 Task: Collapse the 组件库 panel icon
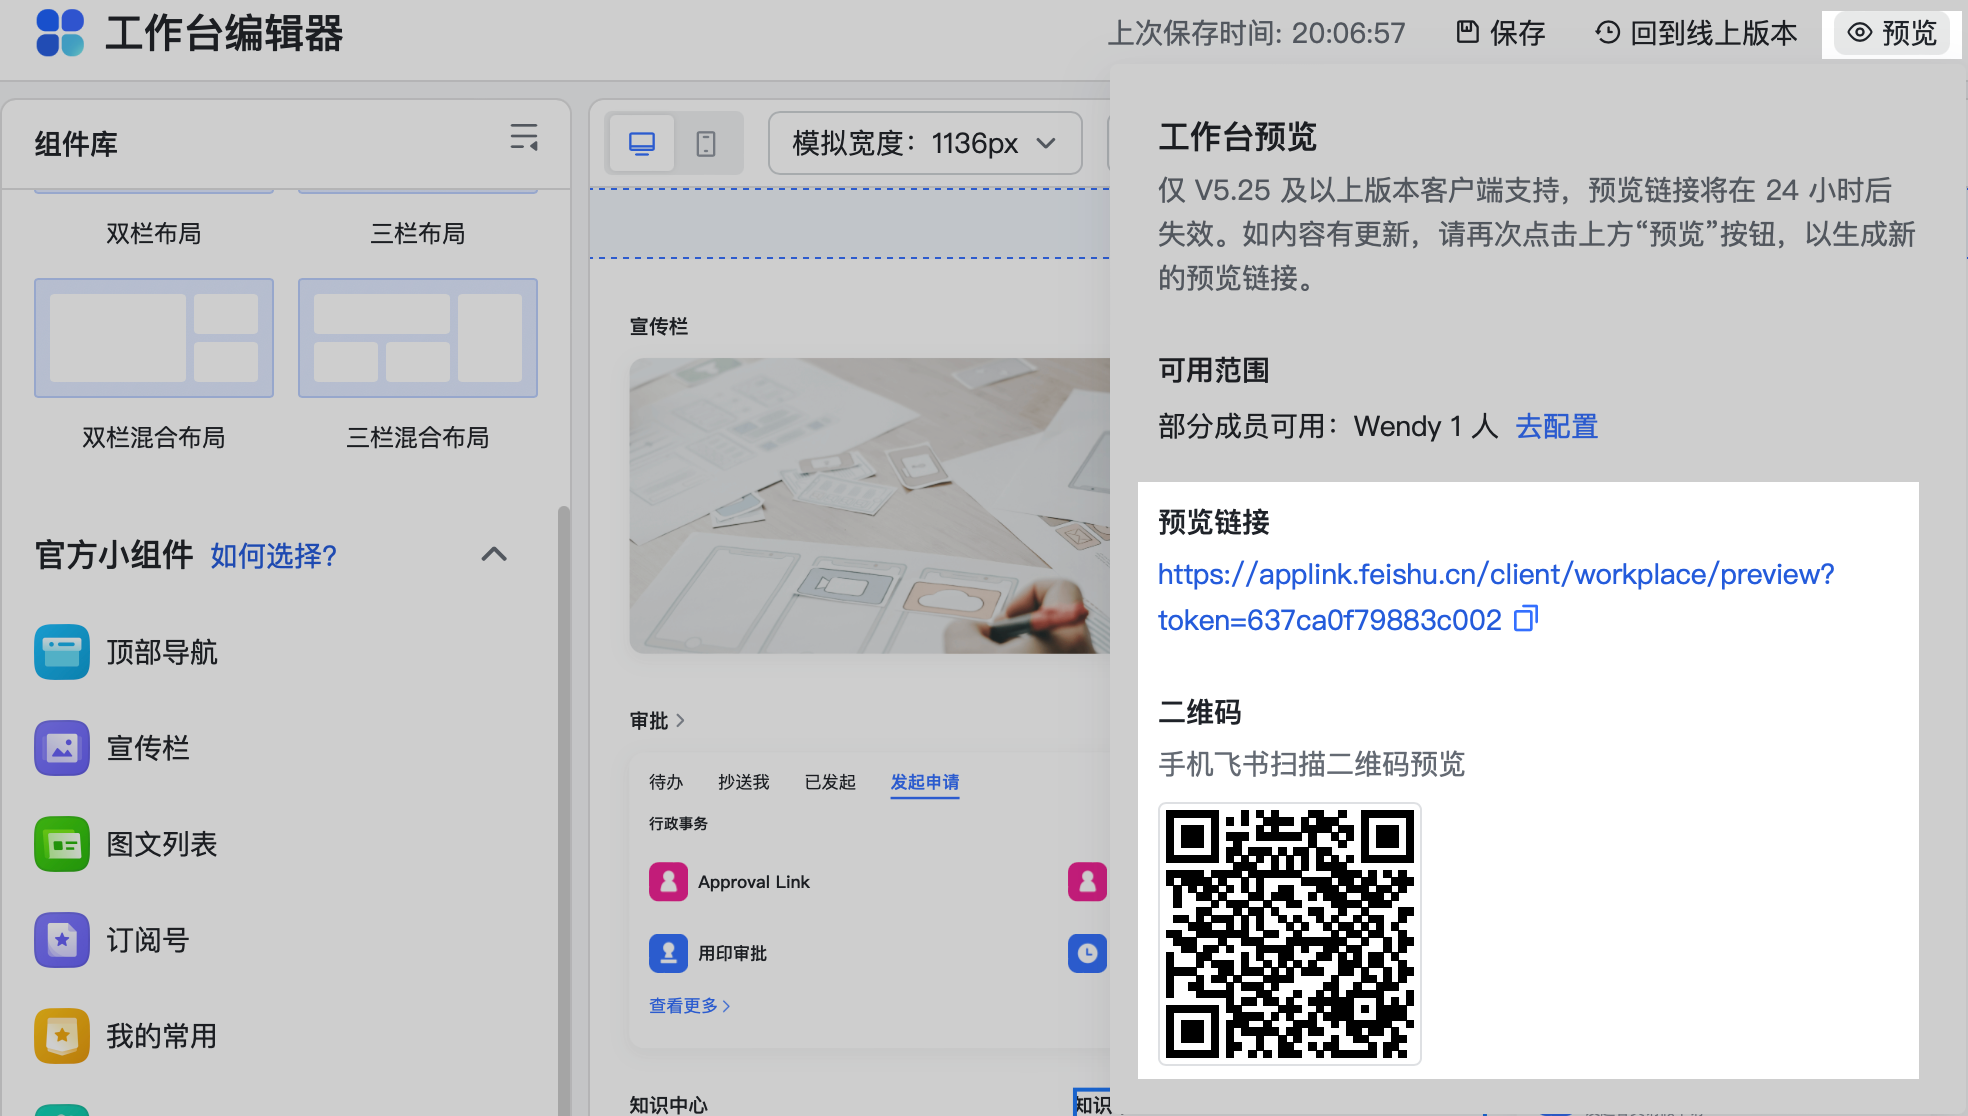pos(524,137)
